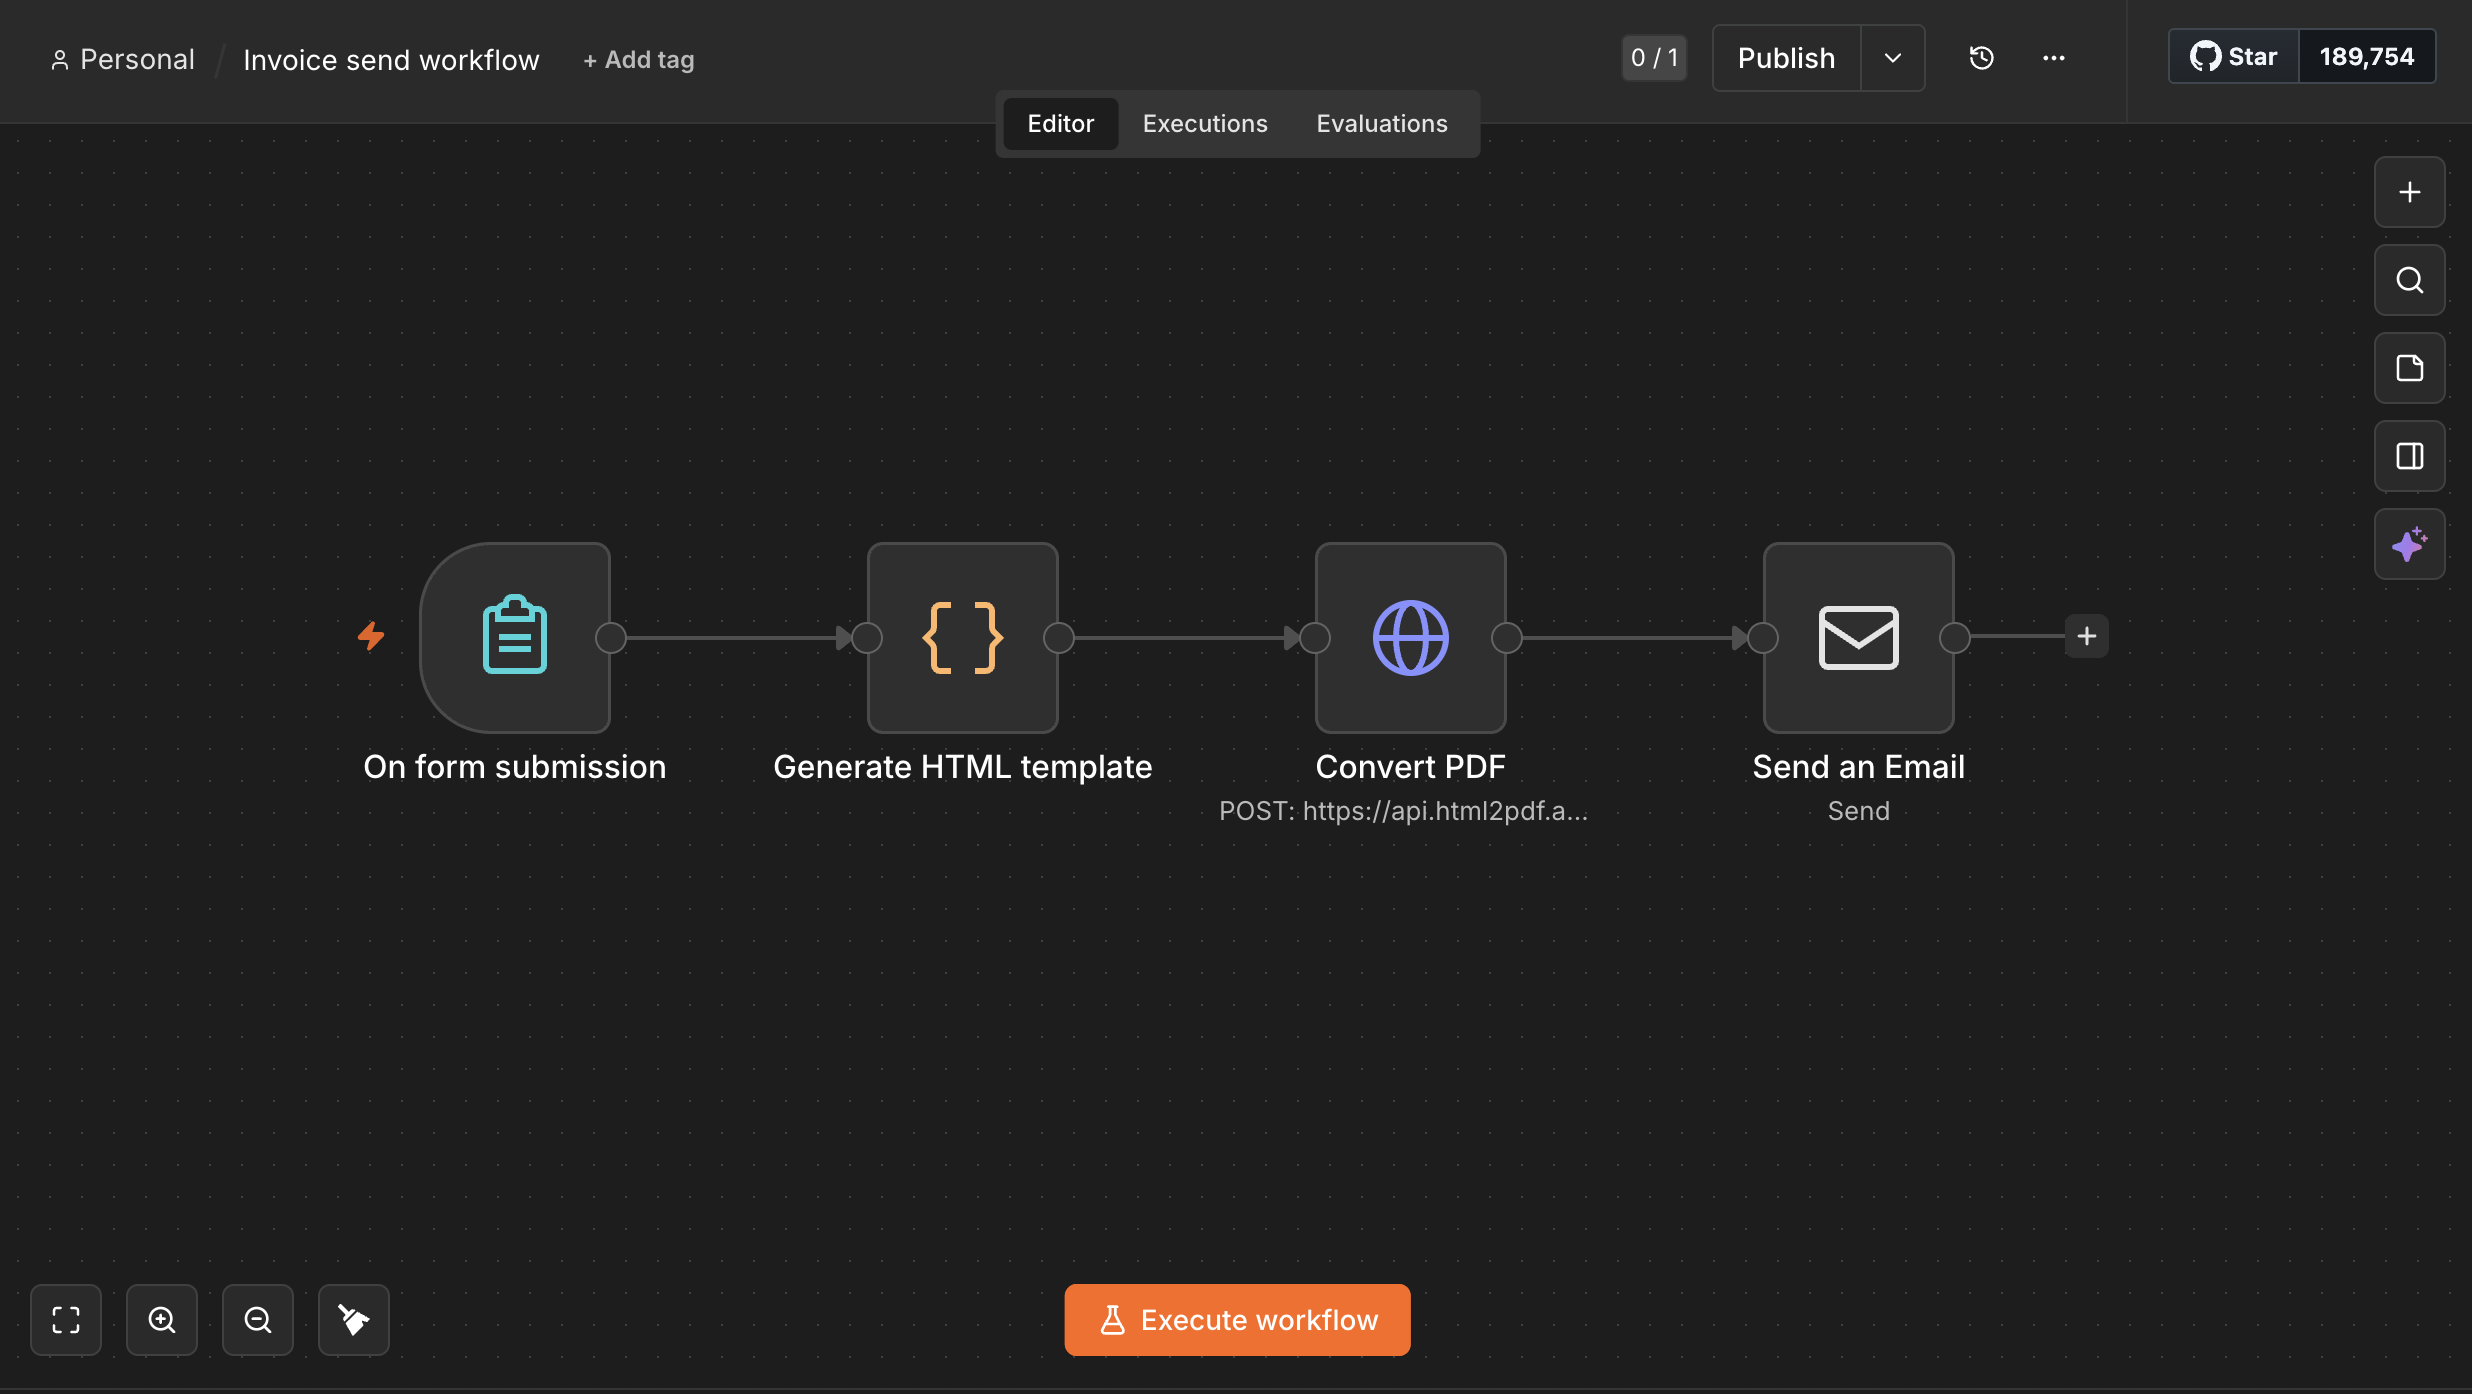Click the 0 / 1 counter badge
2472x1394 pixels.
1654,58
